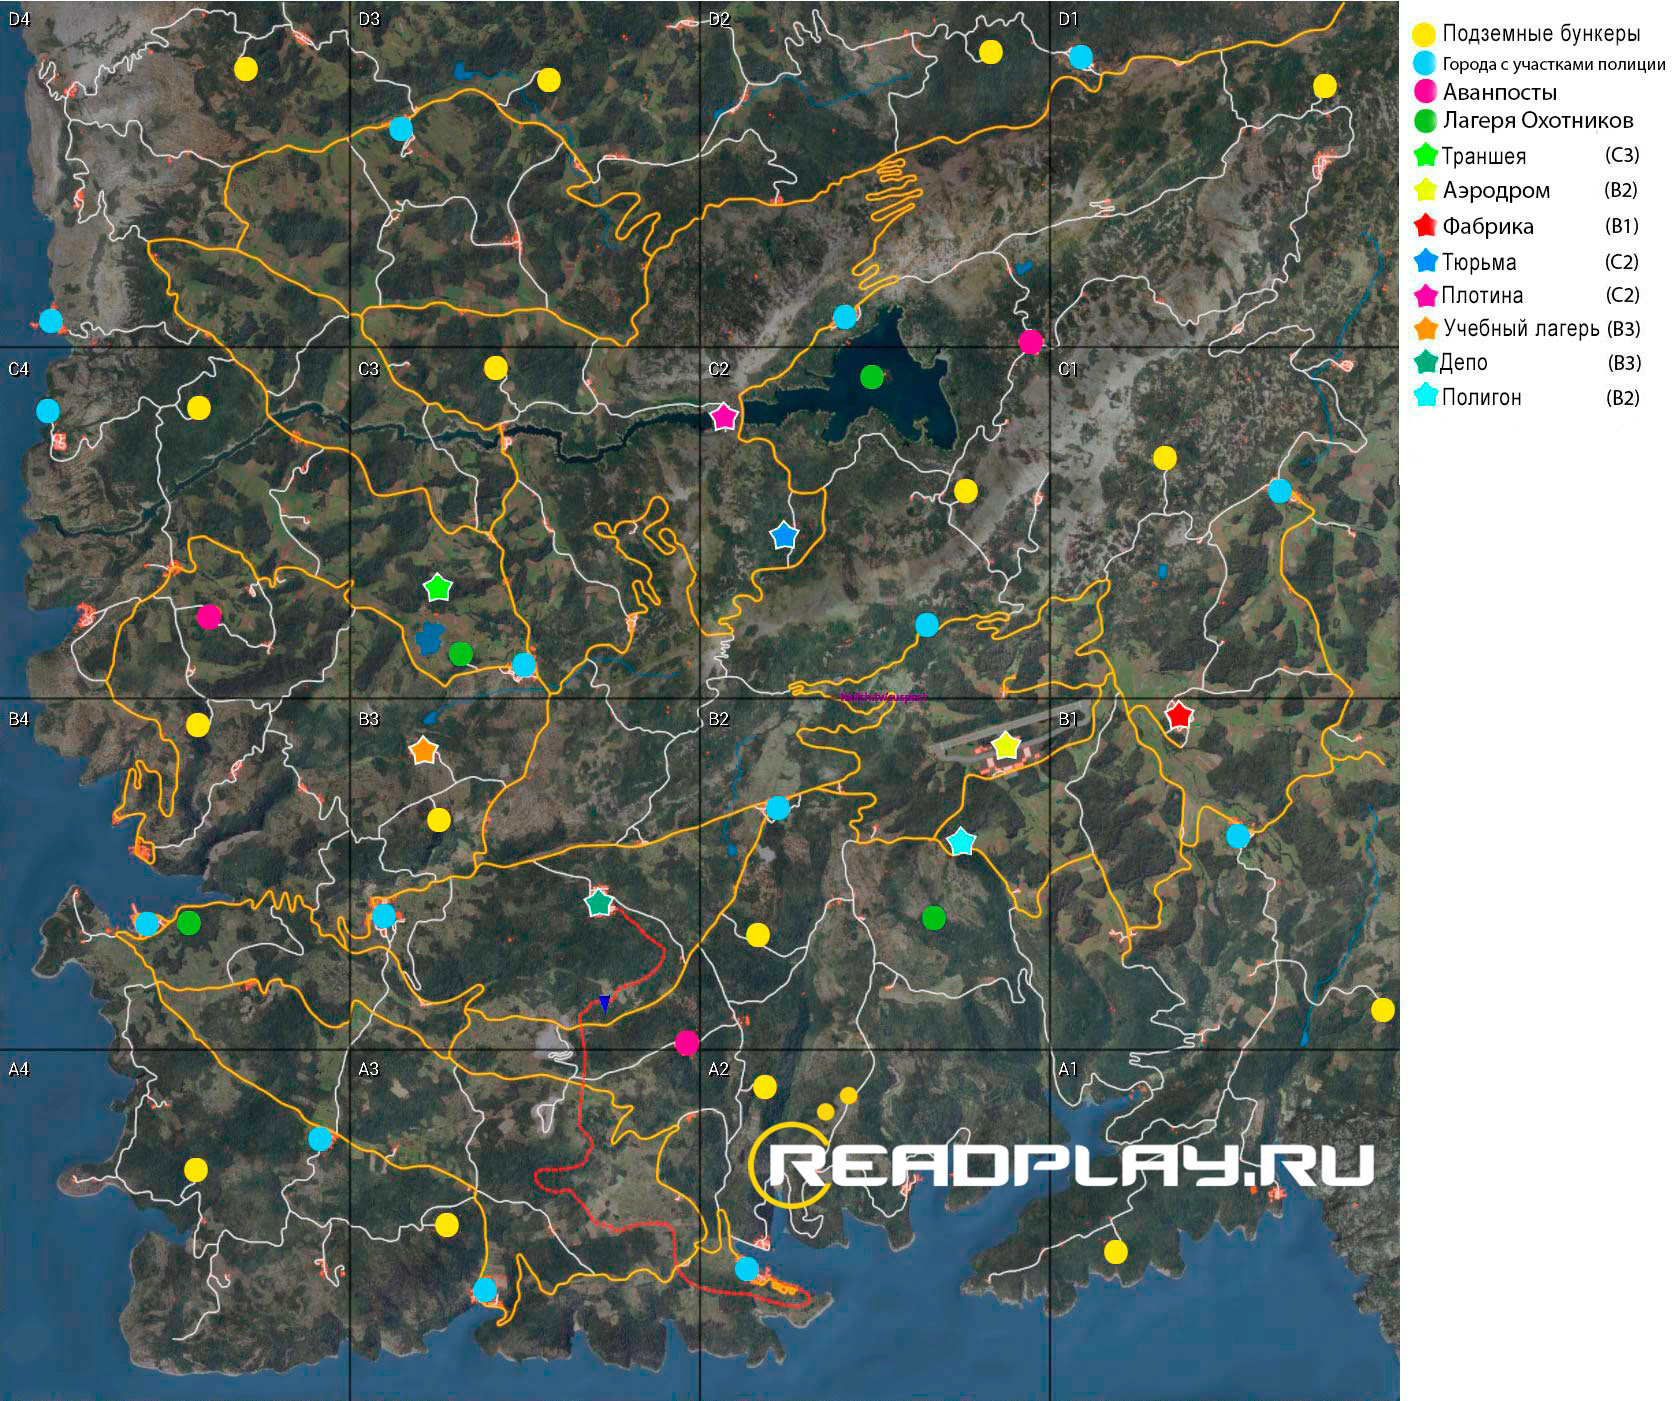Image resolution: width=1679 pixels, height=1401 pixels.
Task: Select the cyan Полигон star on the map
Action: point(961,842)
